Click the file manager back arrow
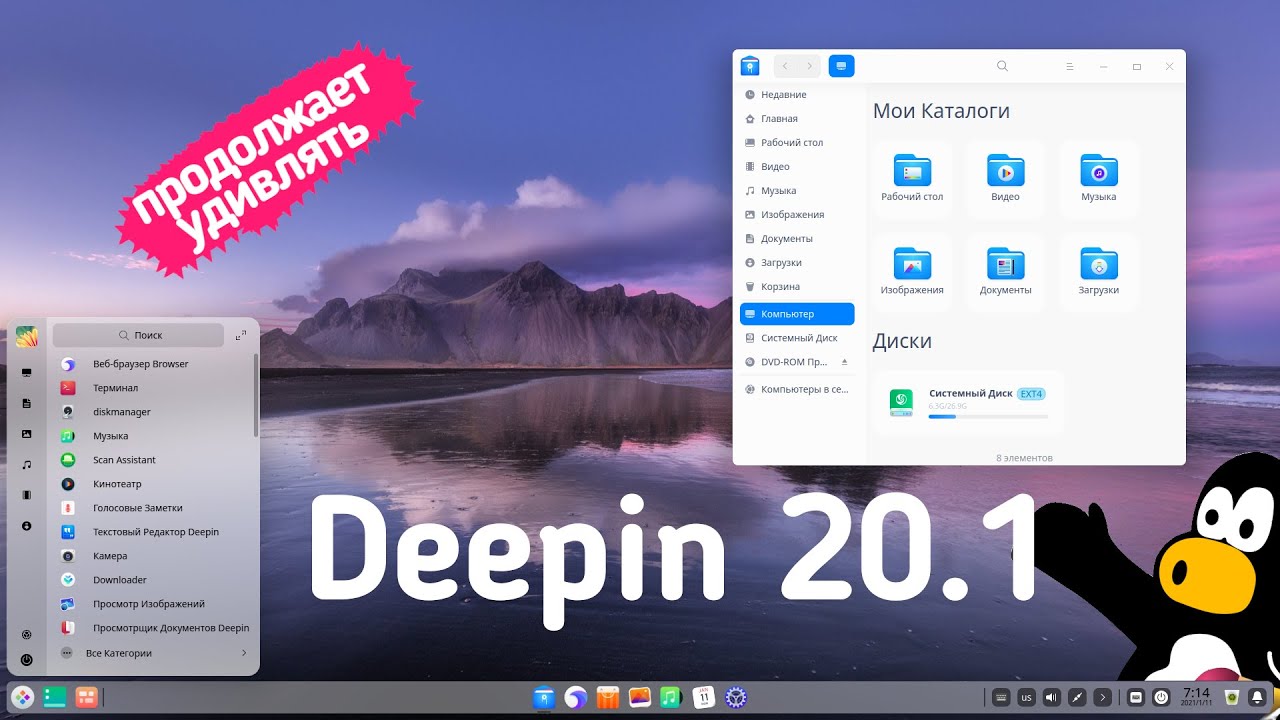This screenshot has width=1280, height=720. (x=785, y=66)
